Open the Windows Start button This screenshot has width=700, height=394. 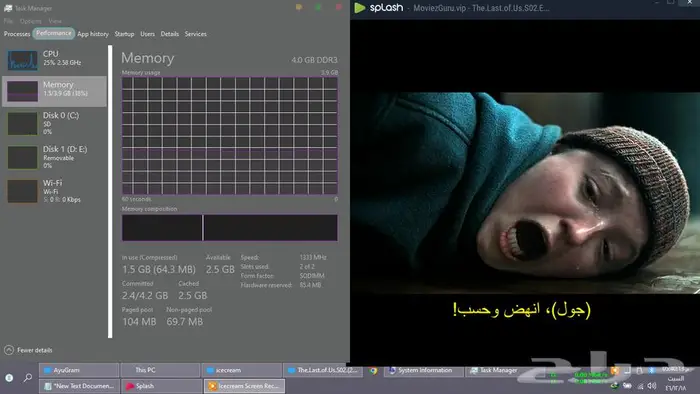pyautogui.click(x=9, y=378)
